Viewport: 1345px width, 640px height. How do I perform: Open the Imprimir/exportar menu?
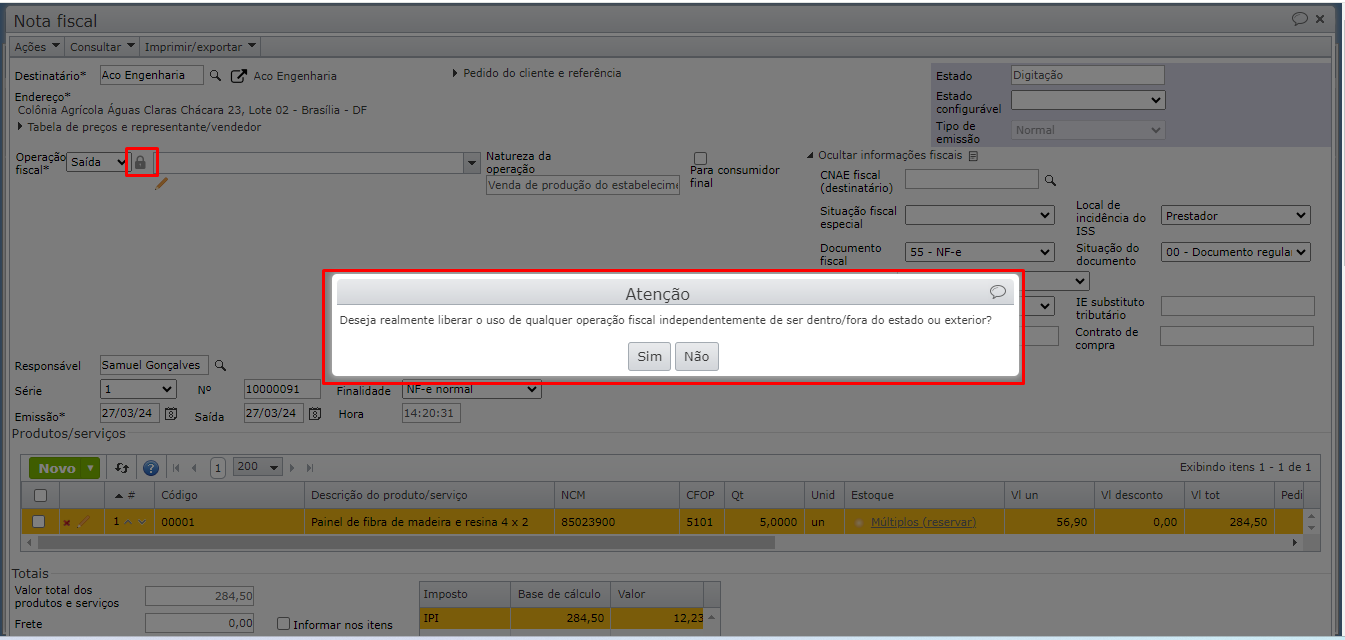[200, 47]
